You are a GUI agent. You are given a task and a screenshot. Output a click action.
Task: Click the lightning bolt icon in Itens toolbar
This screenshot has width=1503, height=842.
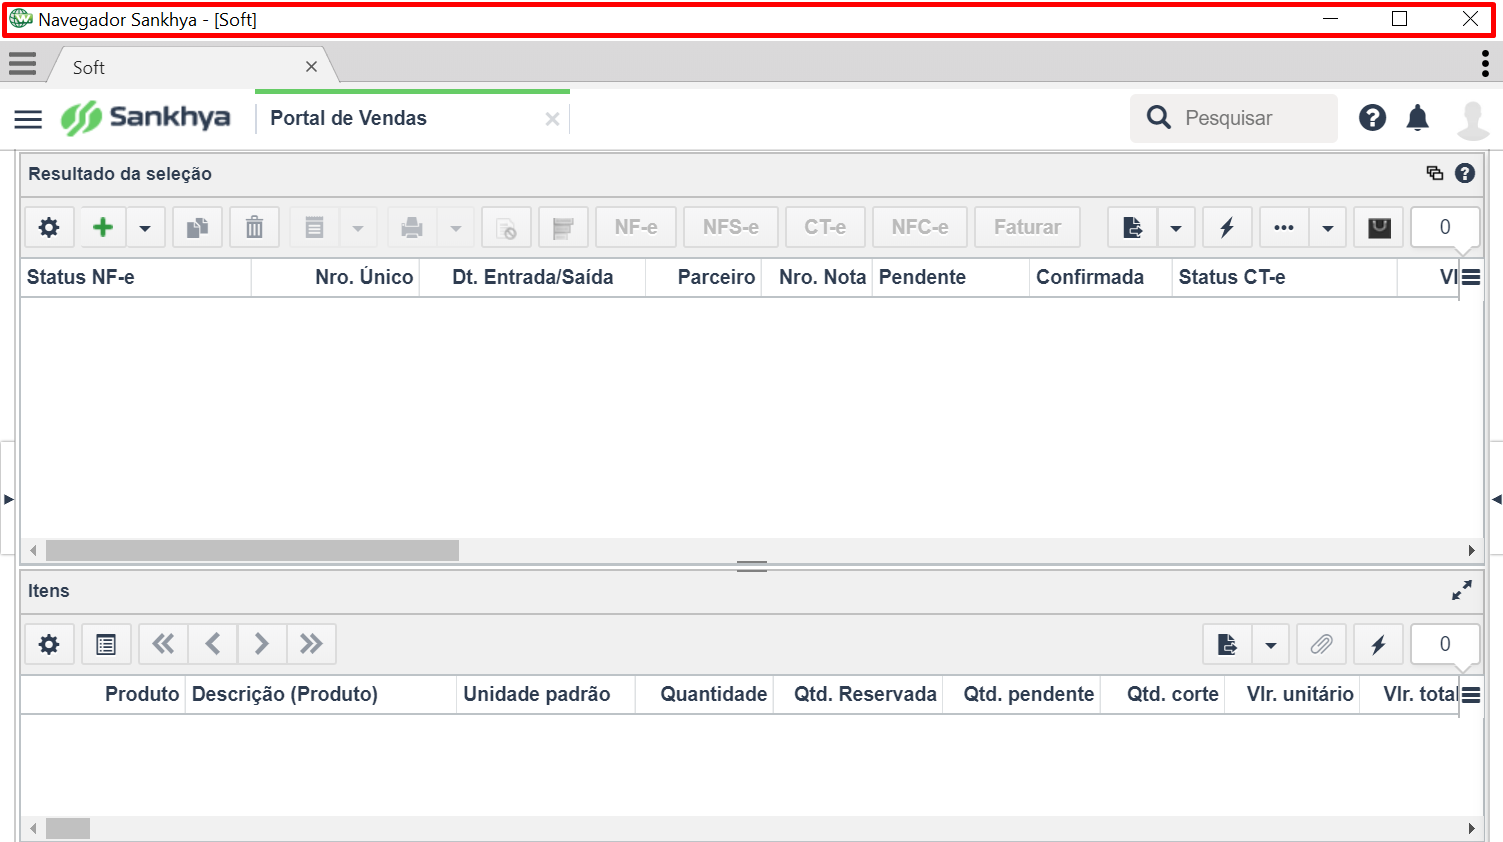click(x=1378, y=644)
